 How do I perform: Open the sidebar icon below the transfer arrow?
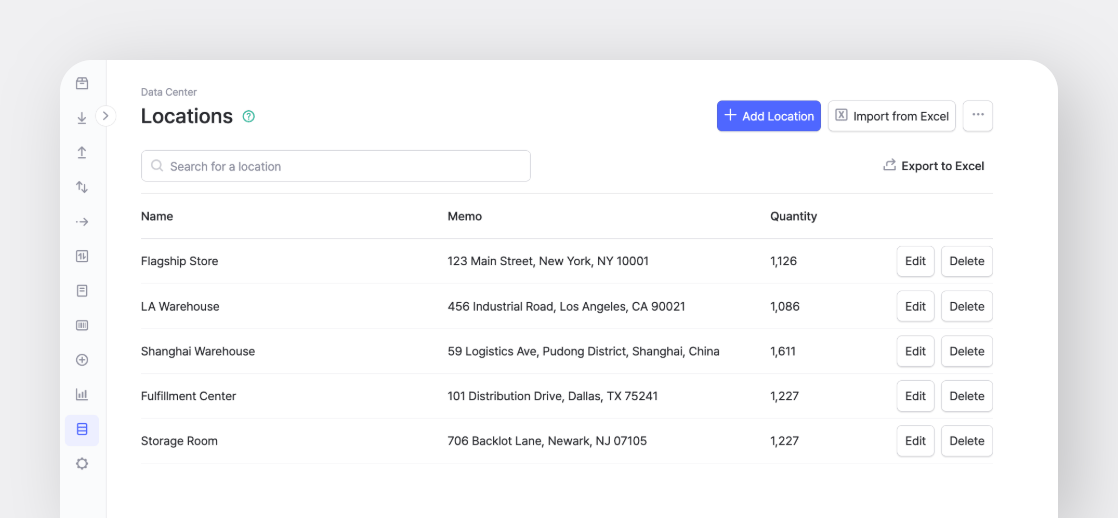pyautogui.click(x=82, y=256)
